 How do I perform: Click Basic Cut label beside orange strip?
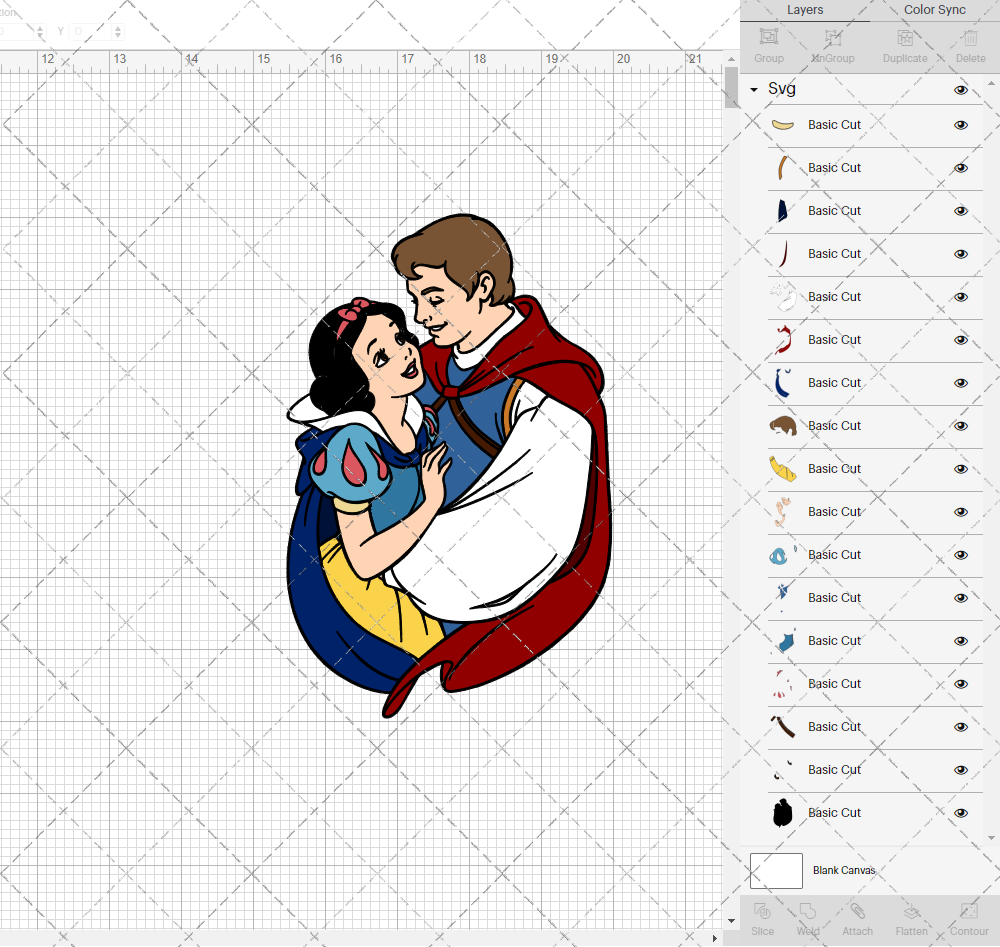834,168
